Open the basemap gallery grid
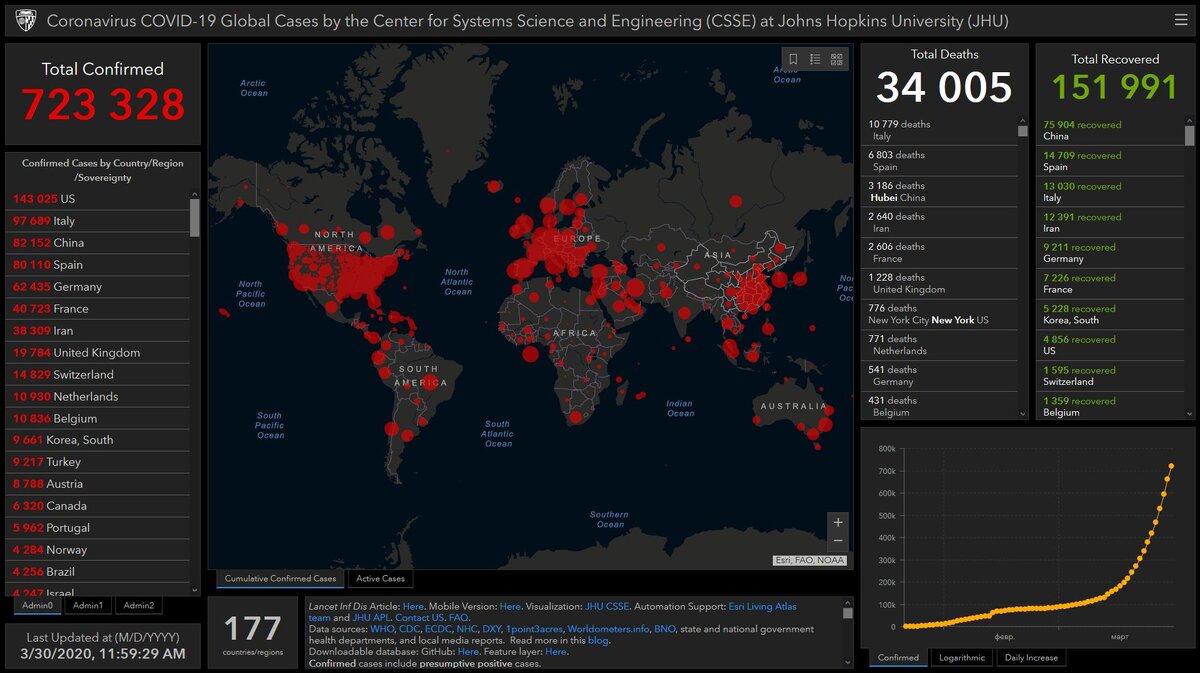Image resolution: width=1200 pixels, height=673 pixels. click(837, 59)
